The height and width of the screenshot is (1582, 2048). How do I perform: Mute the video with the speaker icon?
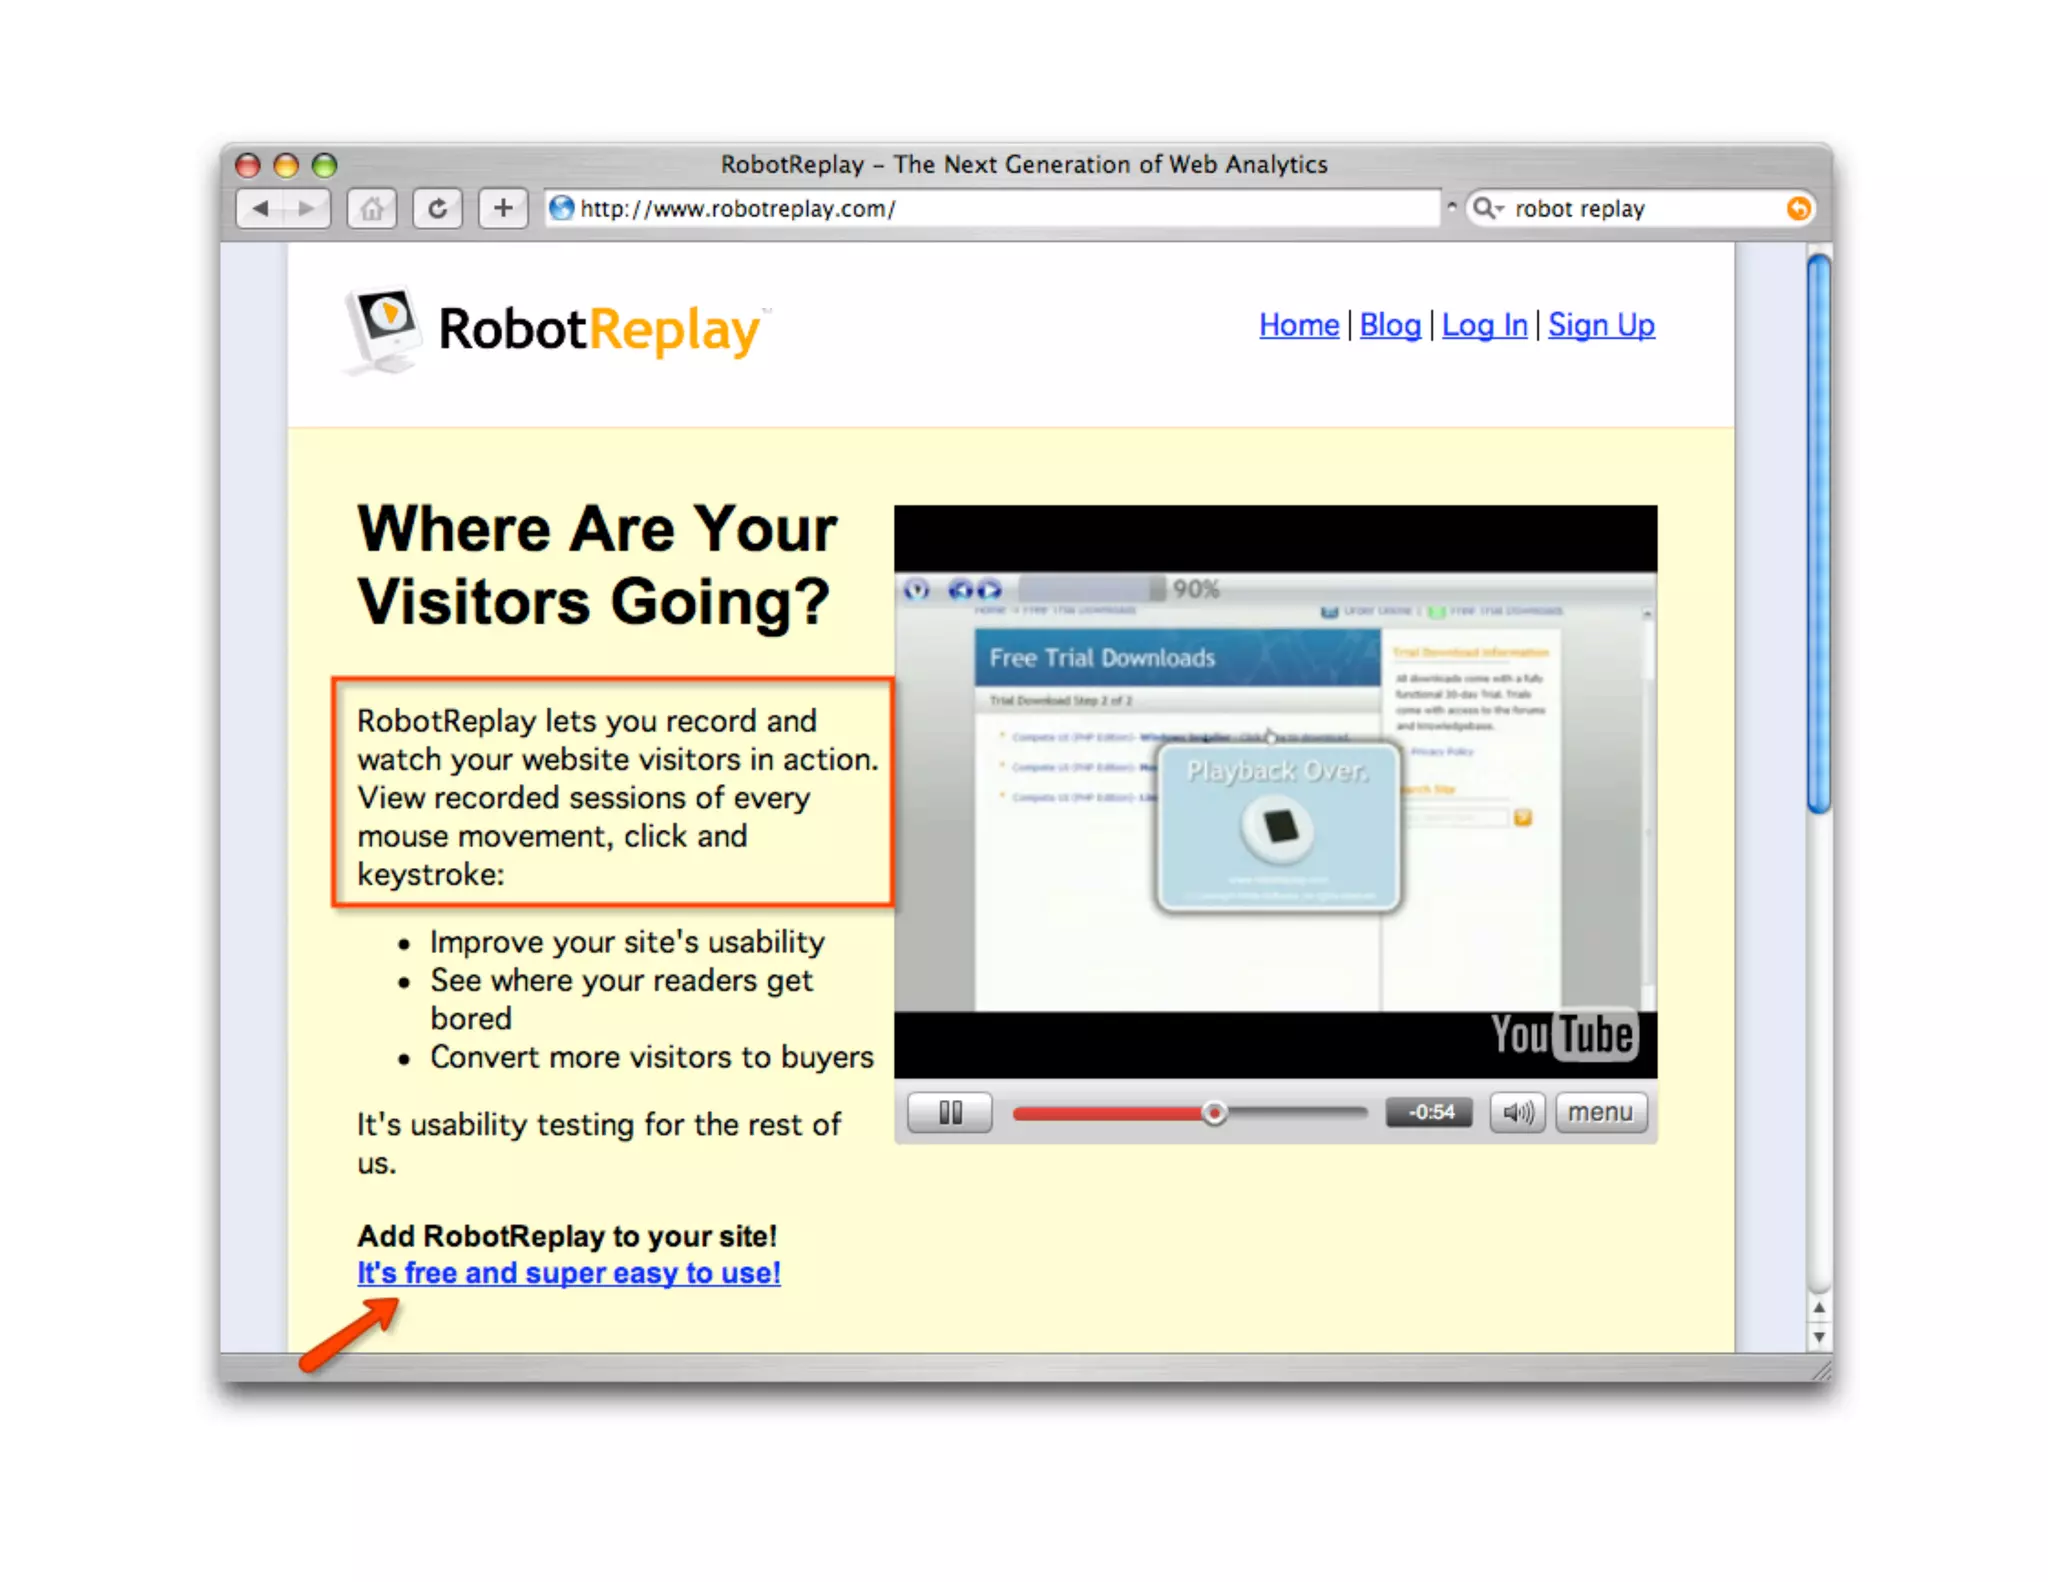click(x=1517, y=1112)
